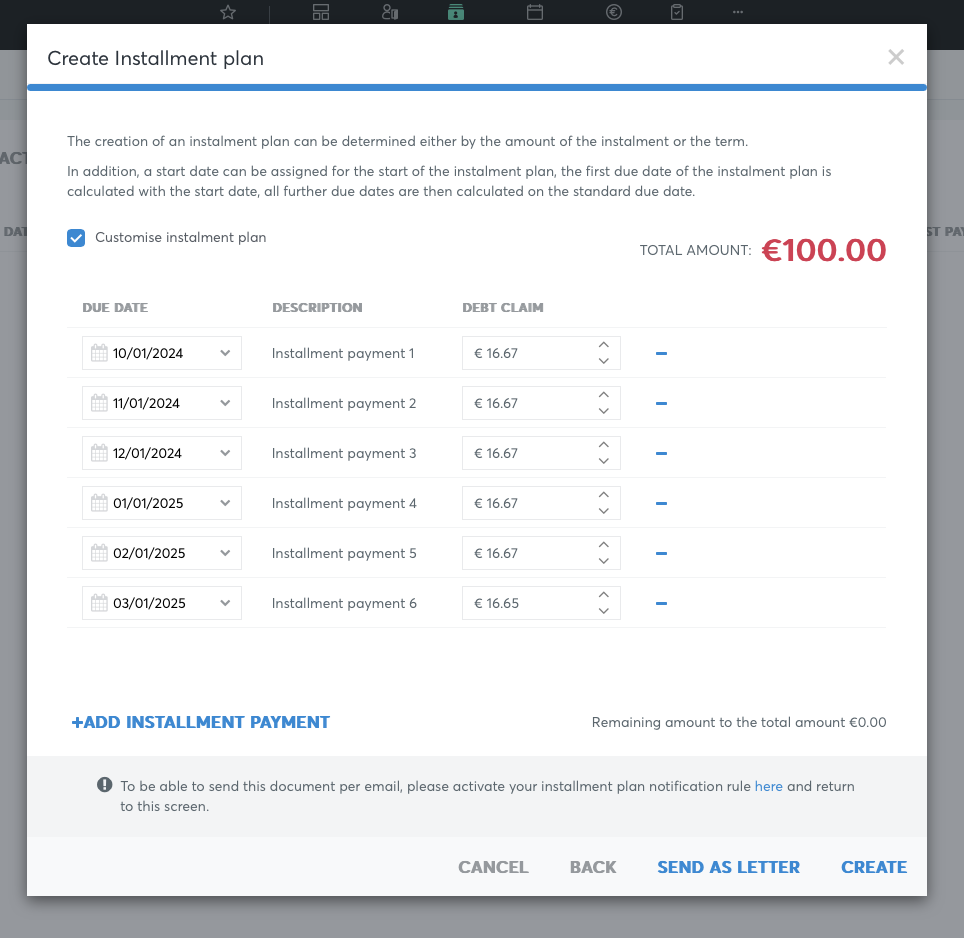Uncheck Customise instalment plan checkbox
964x938 pixels.
tap(76, 238)
